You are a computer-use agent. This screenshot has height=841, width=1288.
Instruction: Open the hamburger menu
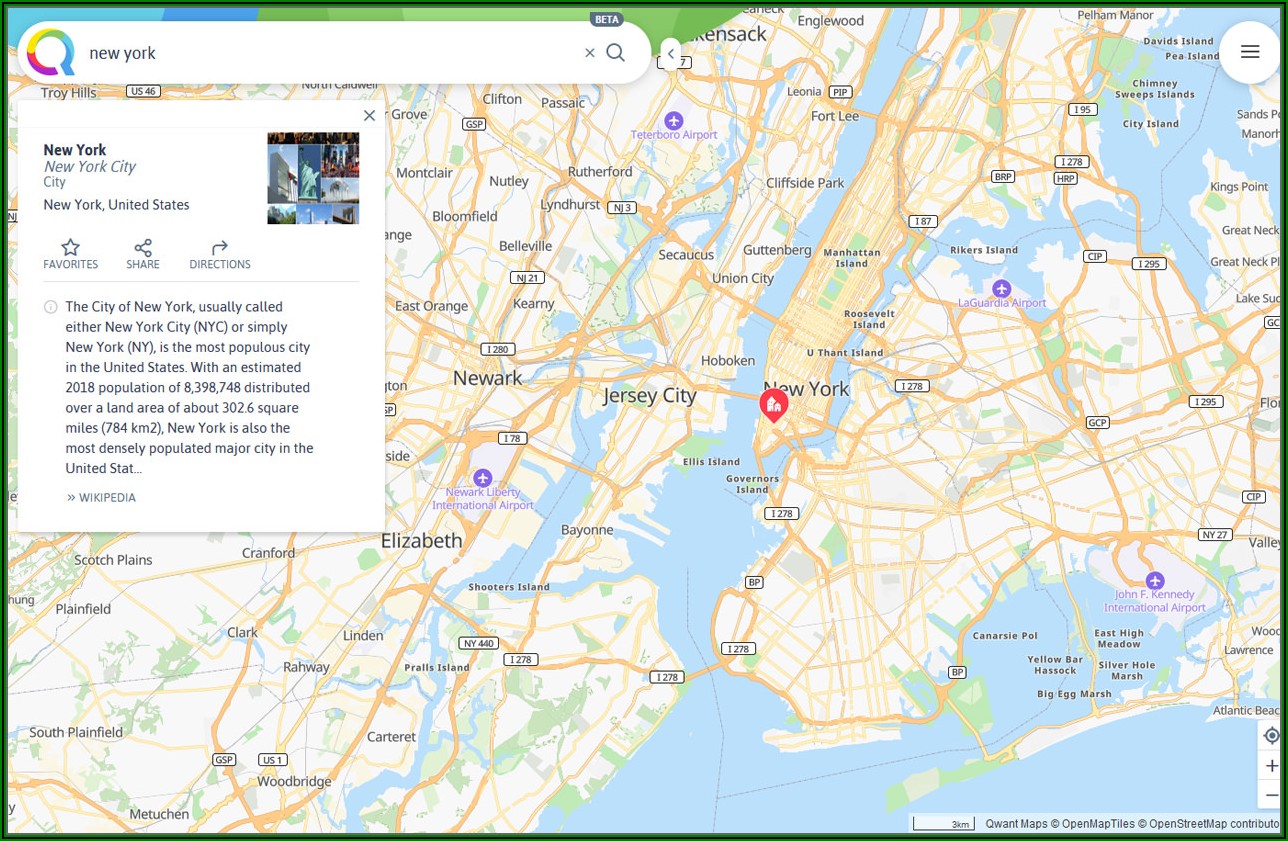(1250, 52)
